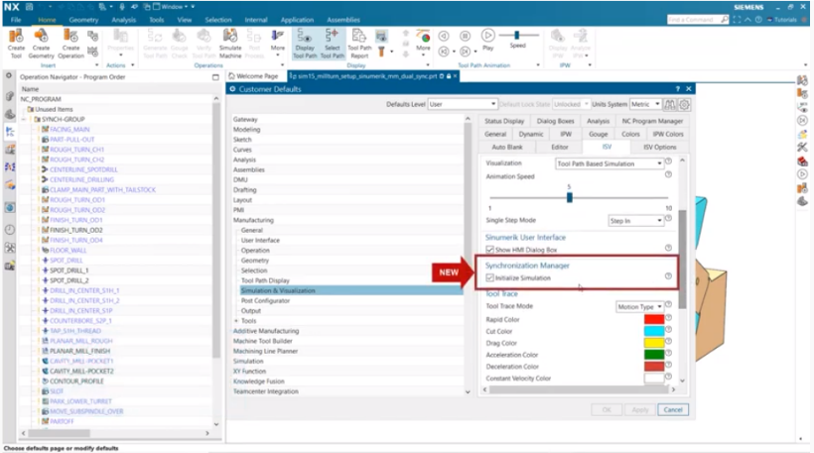Click the Animation Speed slider handle
814x453 pixels.
click(x=569, y=197)
